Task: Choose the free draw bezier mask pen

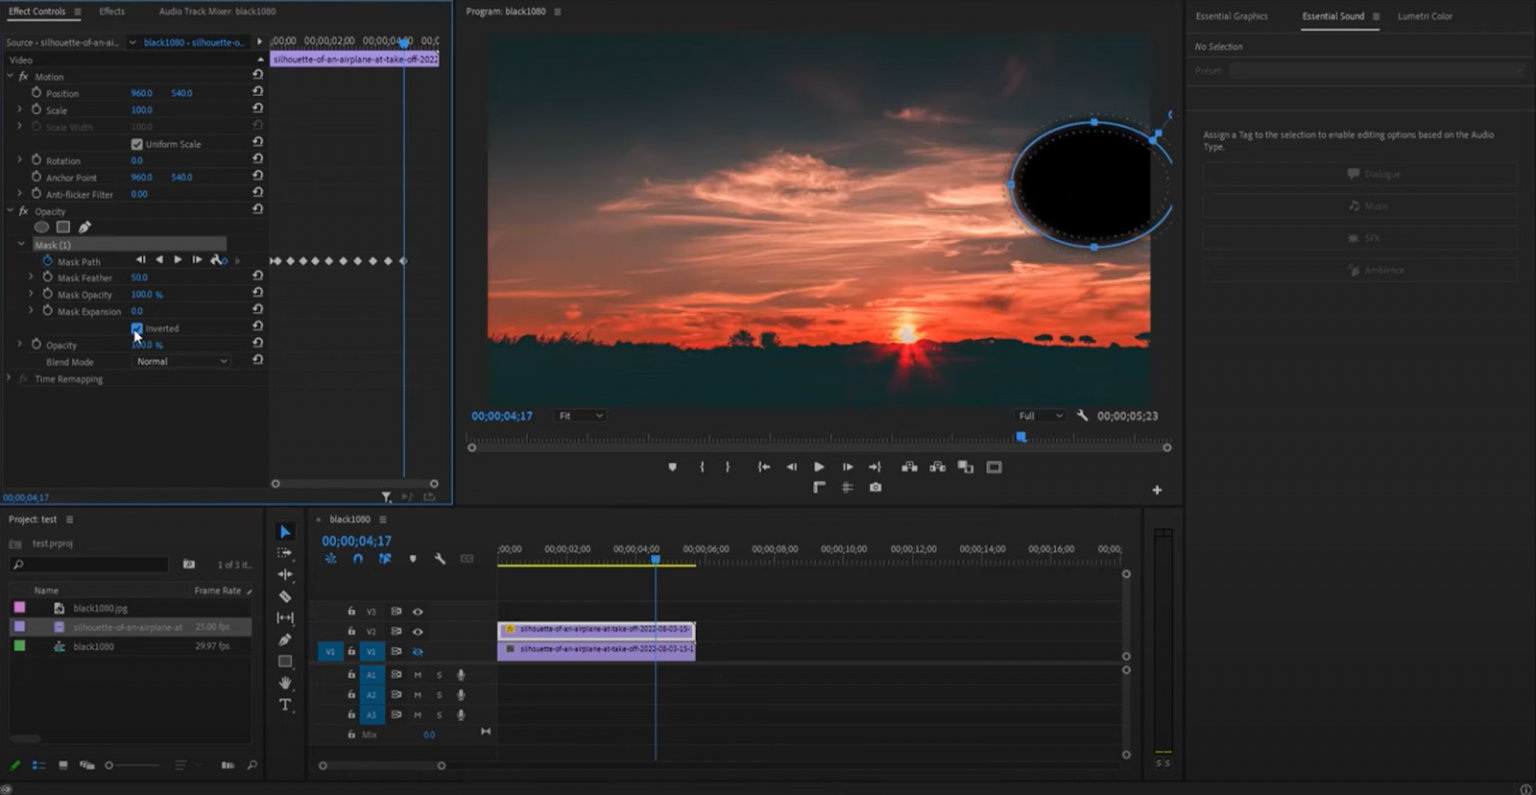Action: (x=85, y=227)
